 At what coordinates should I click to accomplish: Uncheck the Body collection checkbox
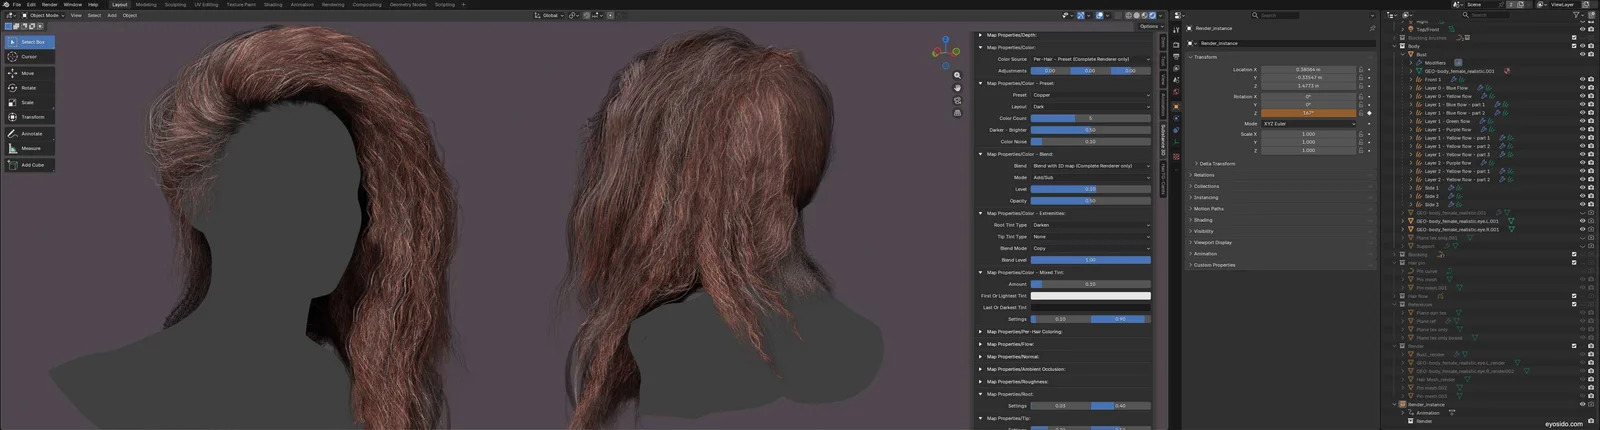click(1574, 46)
